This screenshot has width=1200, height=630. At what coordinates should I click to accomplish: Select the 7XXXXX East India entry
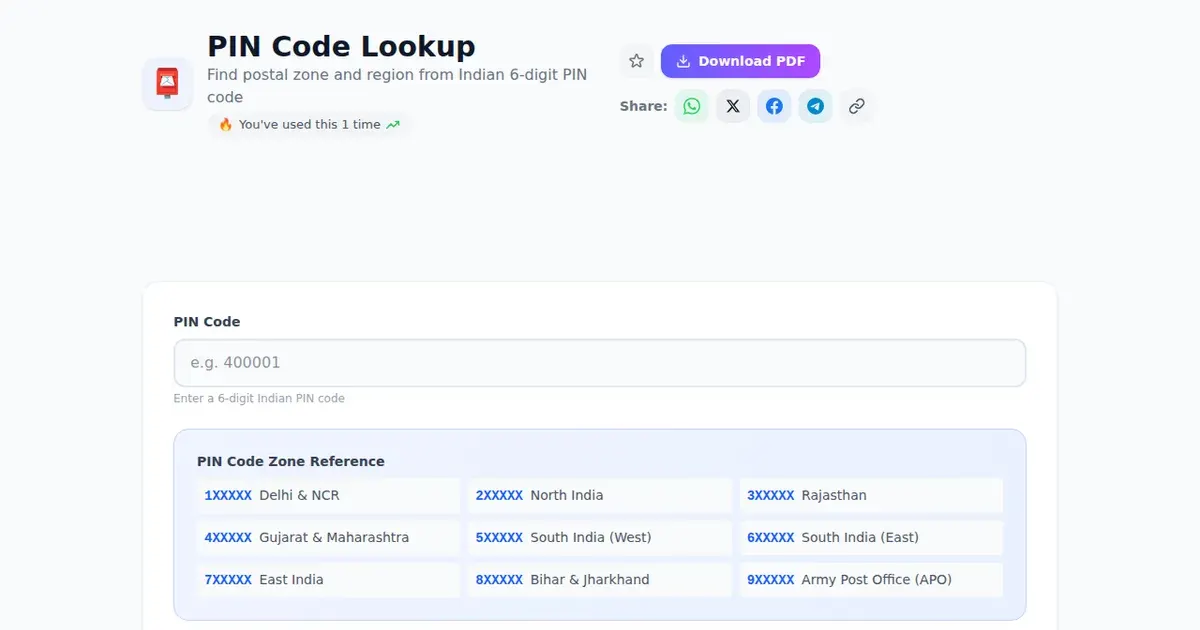click(x=328, y=579)
